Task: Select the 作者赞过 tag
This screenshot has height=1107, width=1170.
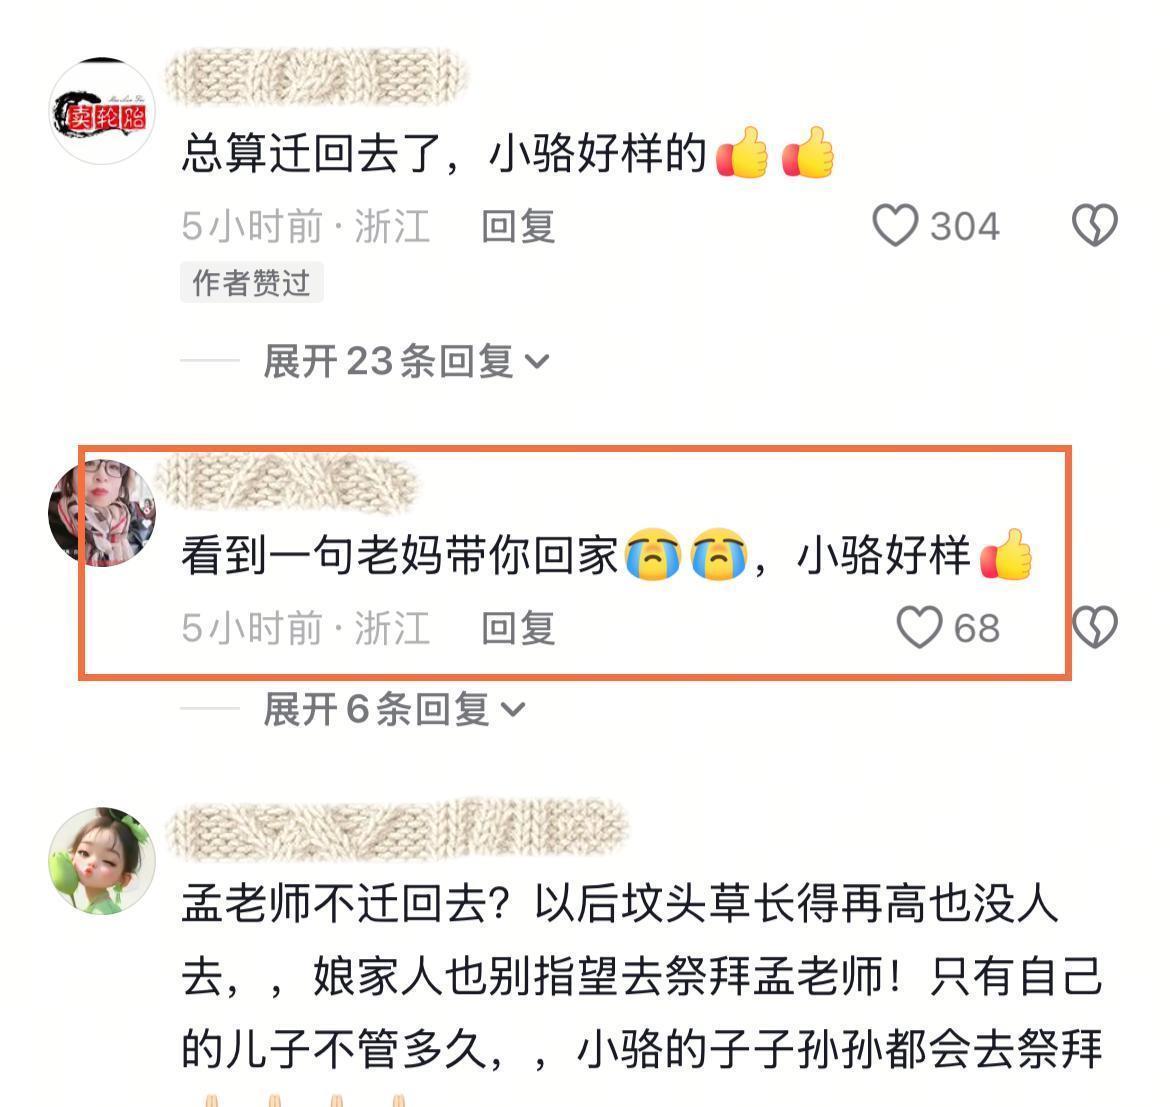Action: click(251, 283)
